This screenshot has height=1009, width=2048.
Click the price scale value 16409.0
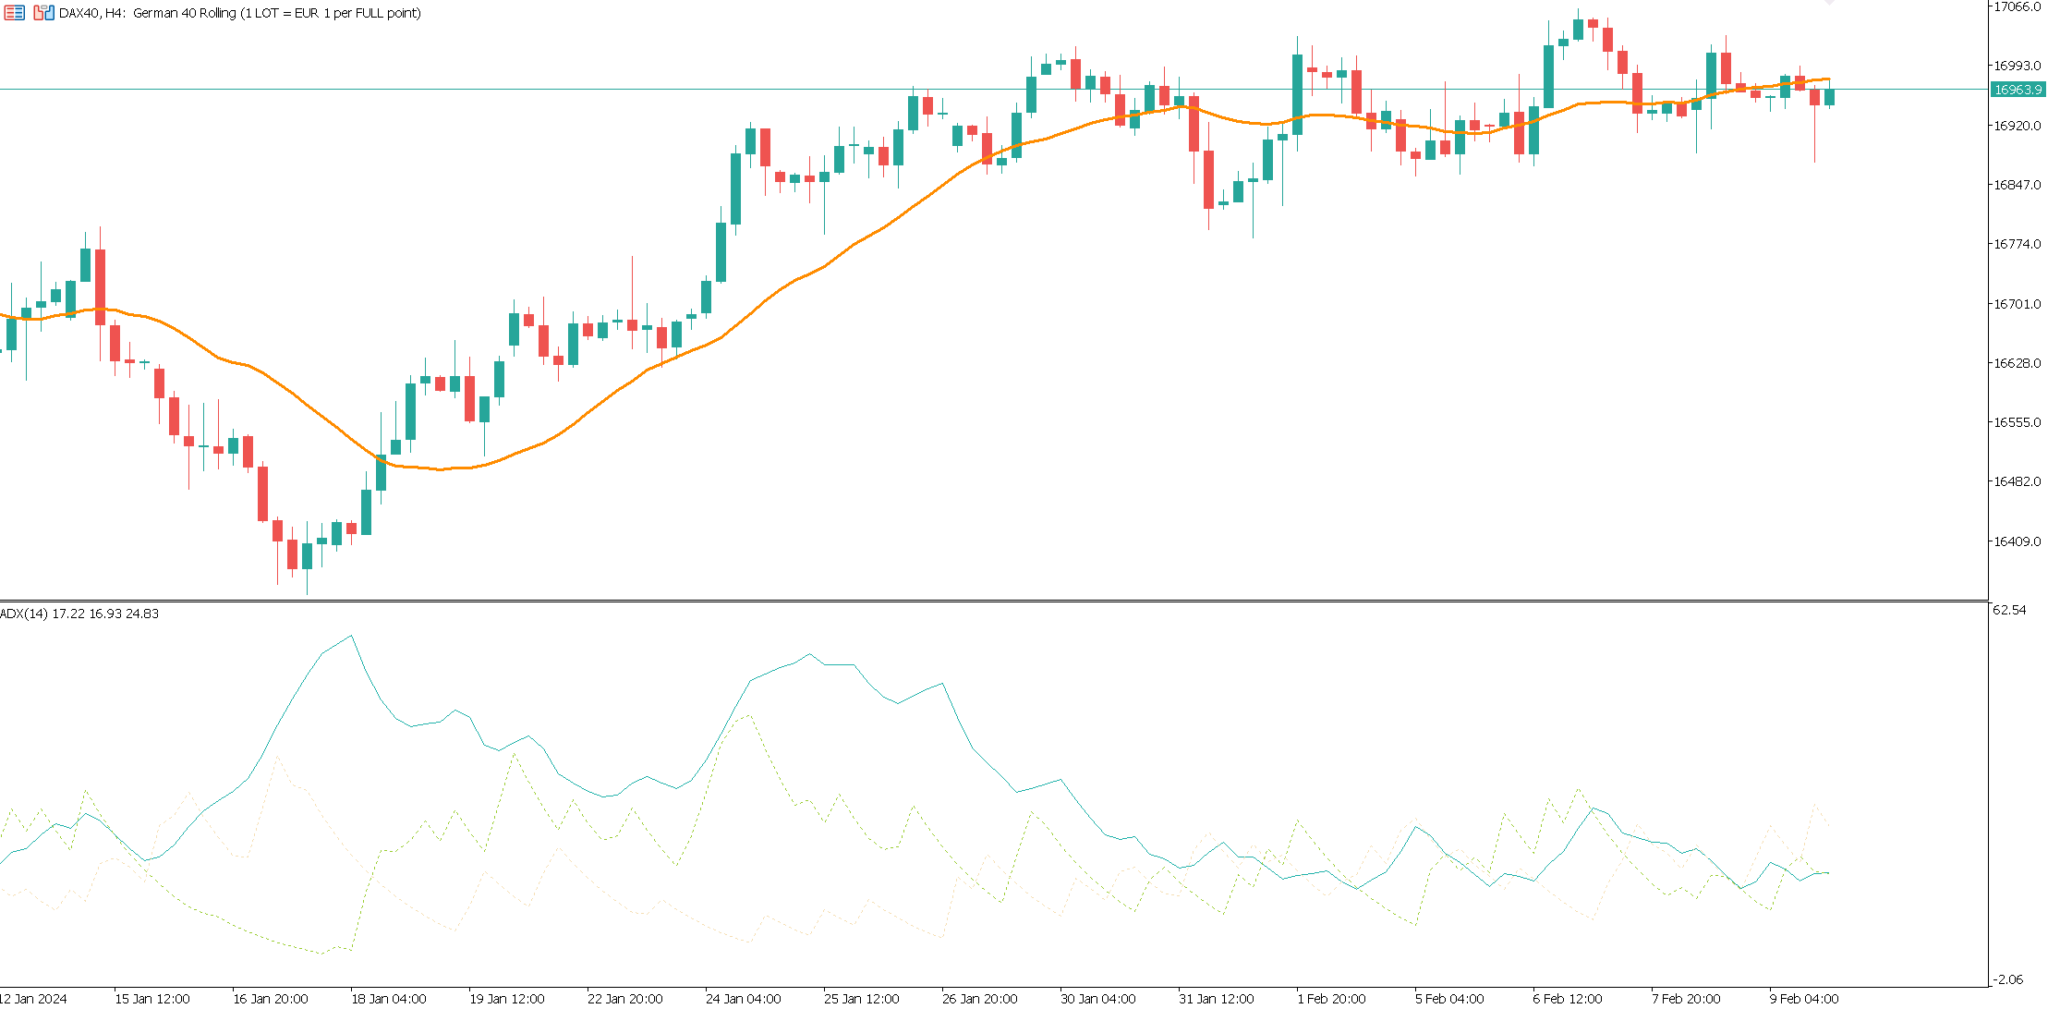(x=2020, y=540)
